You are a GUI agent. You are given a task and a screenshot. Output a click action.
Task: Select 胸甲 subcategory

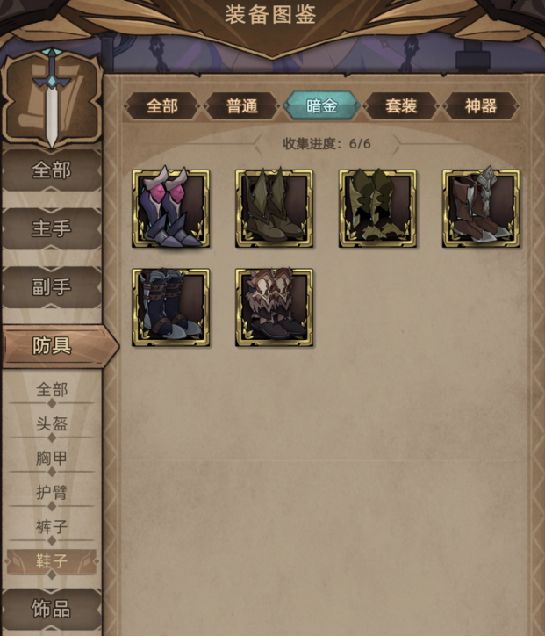[x=52, y=458]
